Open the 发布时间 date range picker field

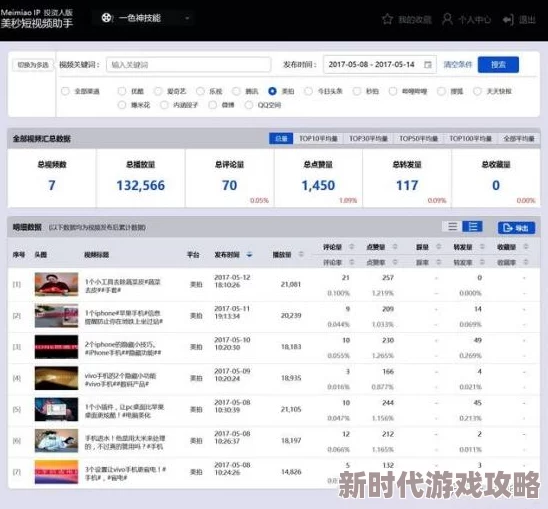(x=380, y=64)
